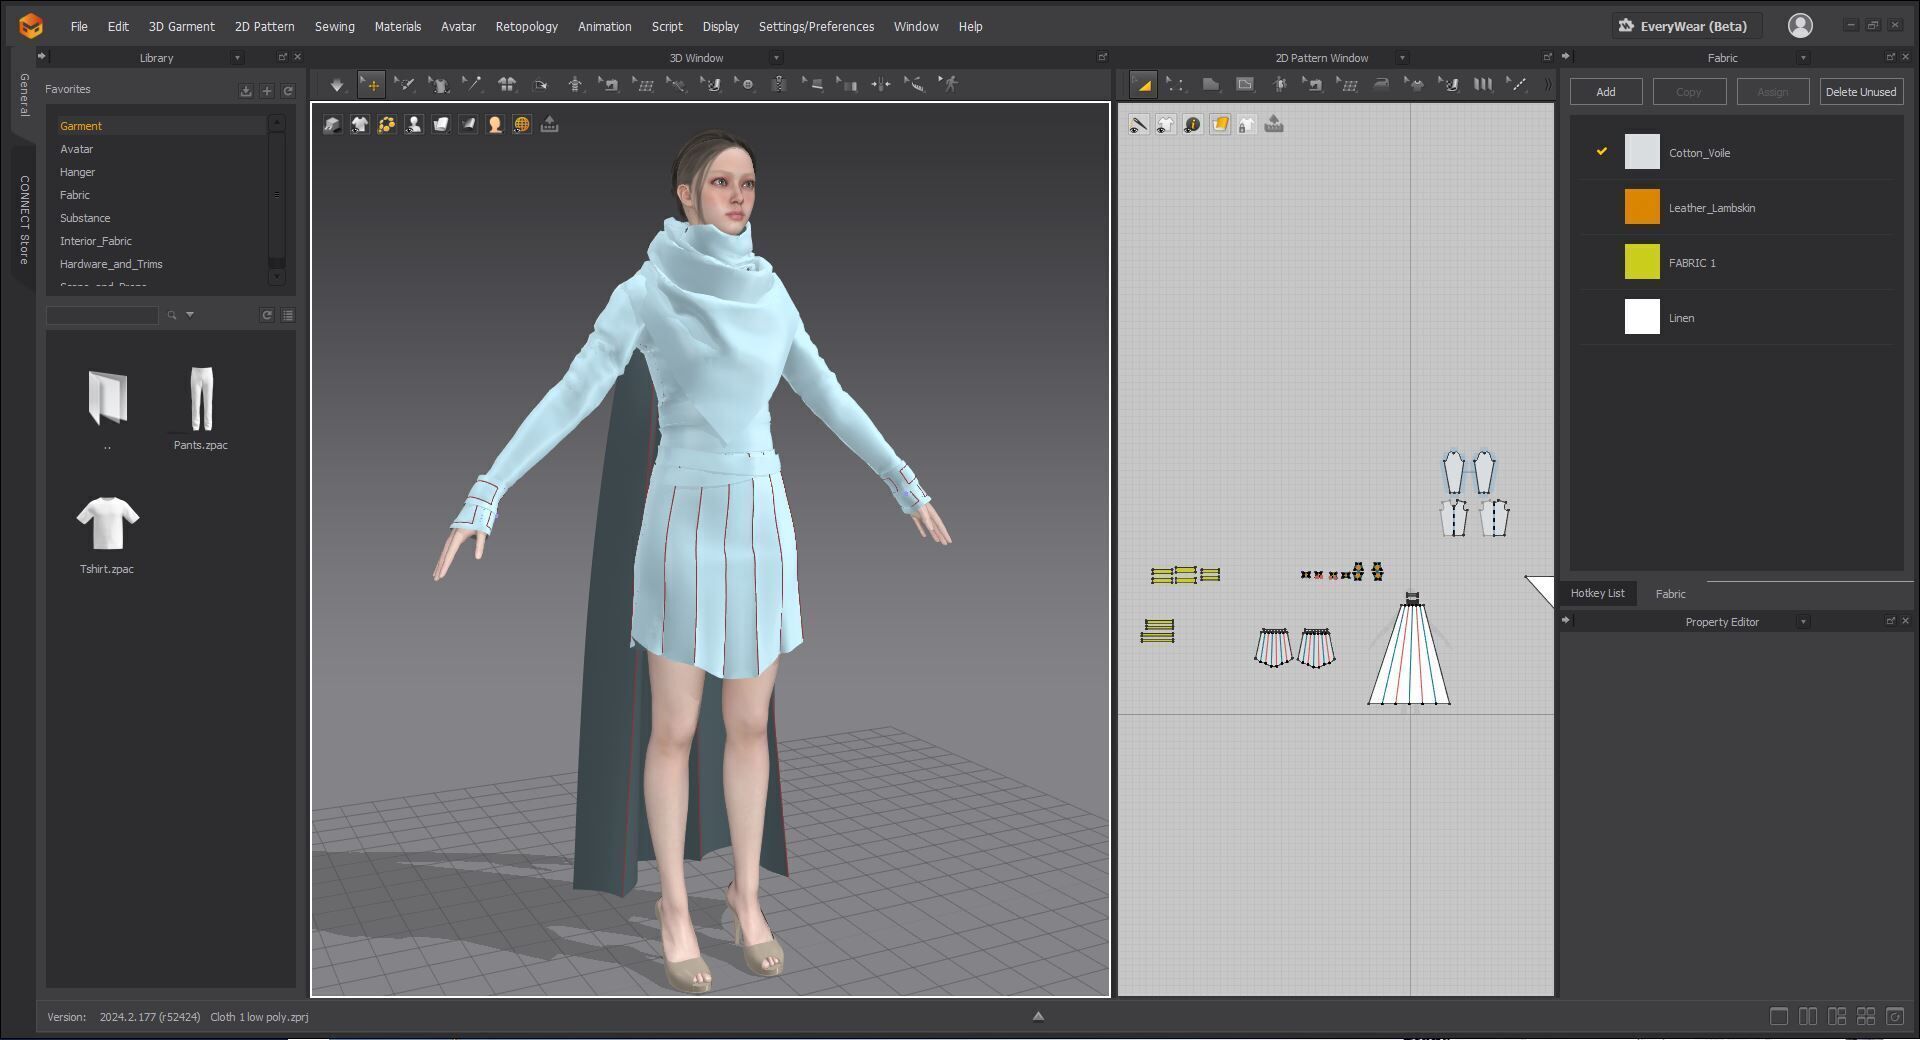Open the folded garment arrangement tool

(507, 85)
